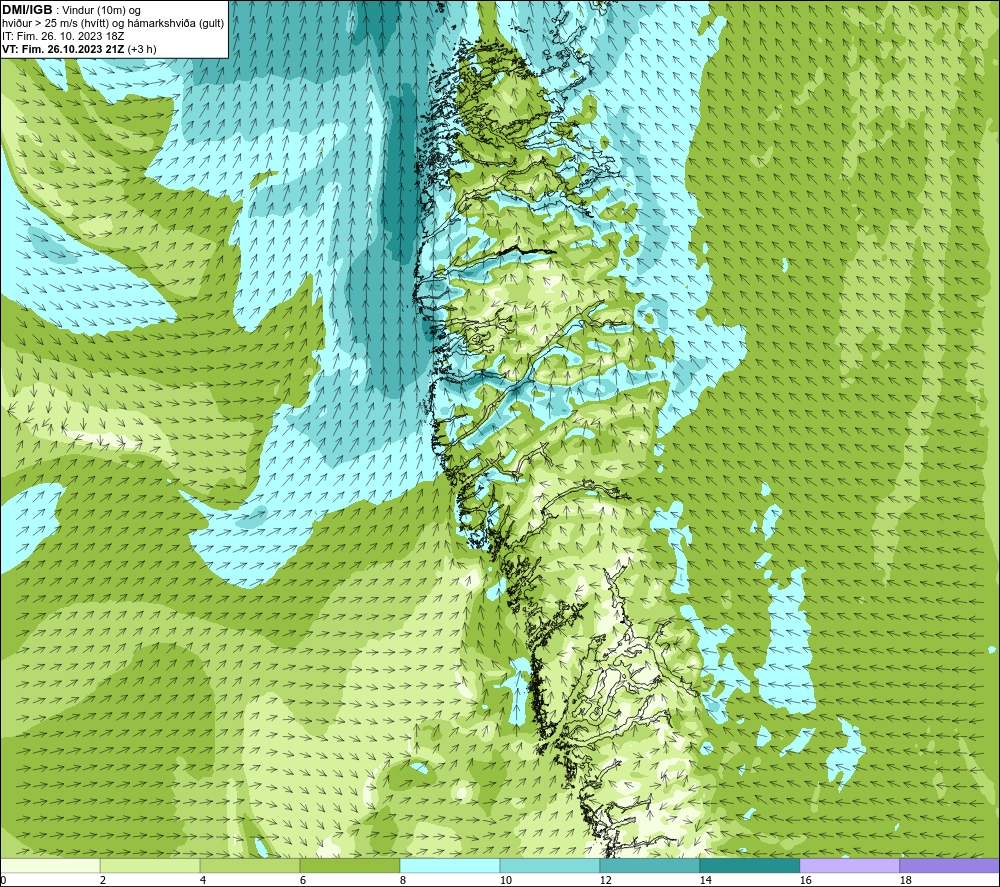Click the 8–10 m/s light cyan swatch
Screen dimensions: 1000x887
[x=450, y=865]
